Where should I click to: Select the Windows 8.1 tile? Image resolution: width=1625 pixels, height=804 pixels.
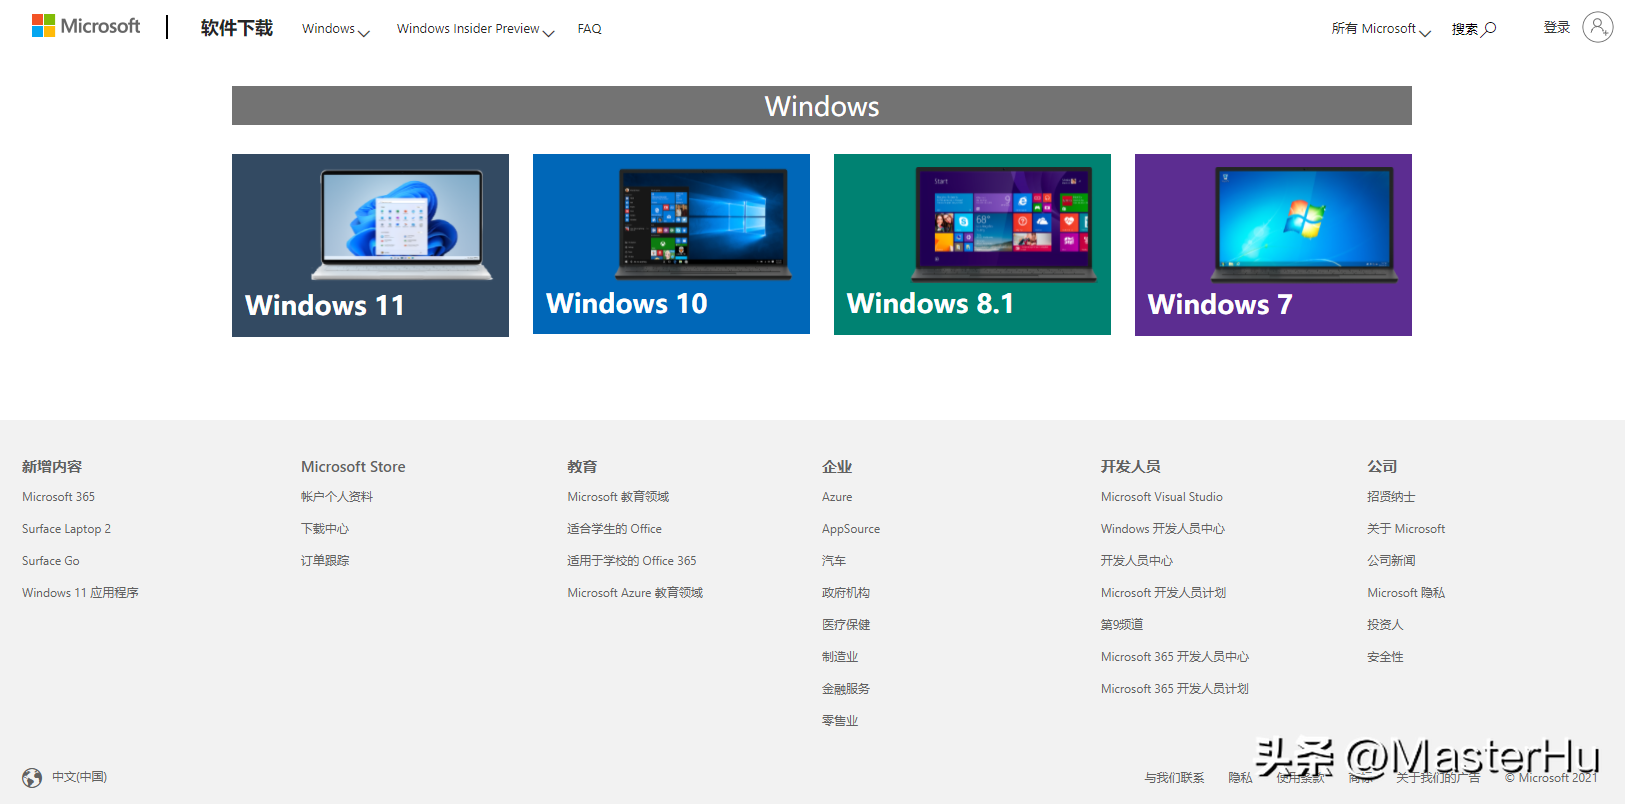tap(972, 244)
